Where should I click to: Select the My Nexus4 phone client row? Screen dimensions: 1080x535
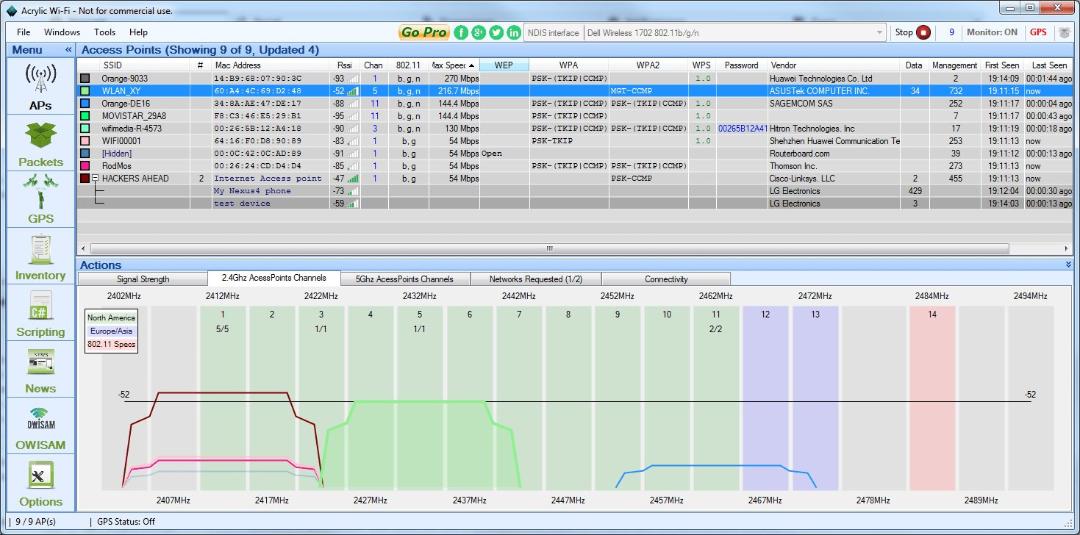pos(574,191)
